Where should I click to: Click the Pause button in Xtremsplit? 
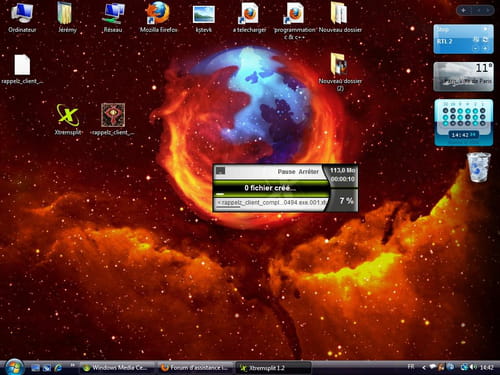pos(286,172)
